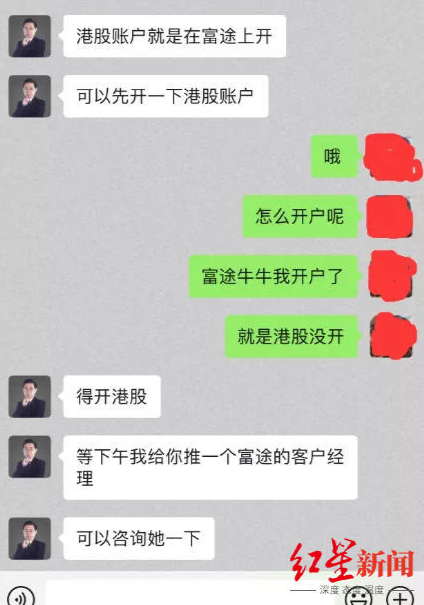Open contact avatar beside 可以先开一下港股账户
The width and height of the screenshot is (424, 605).
30,96
